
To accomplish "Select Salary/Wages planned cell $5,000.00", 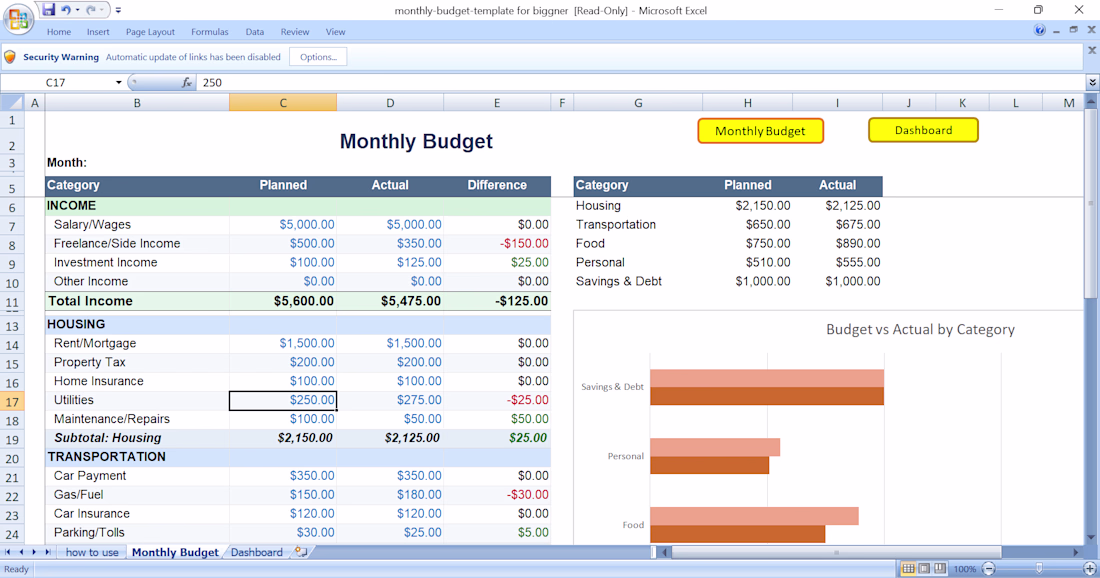I will coord(283,224).
